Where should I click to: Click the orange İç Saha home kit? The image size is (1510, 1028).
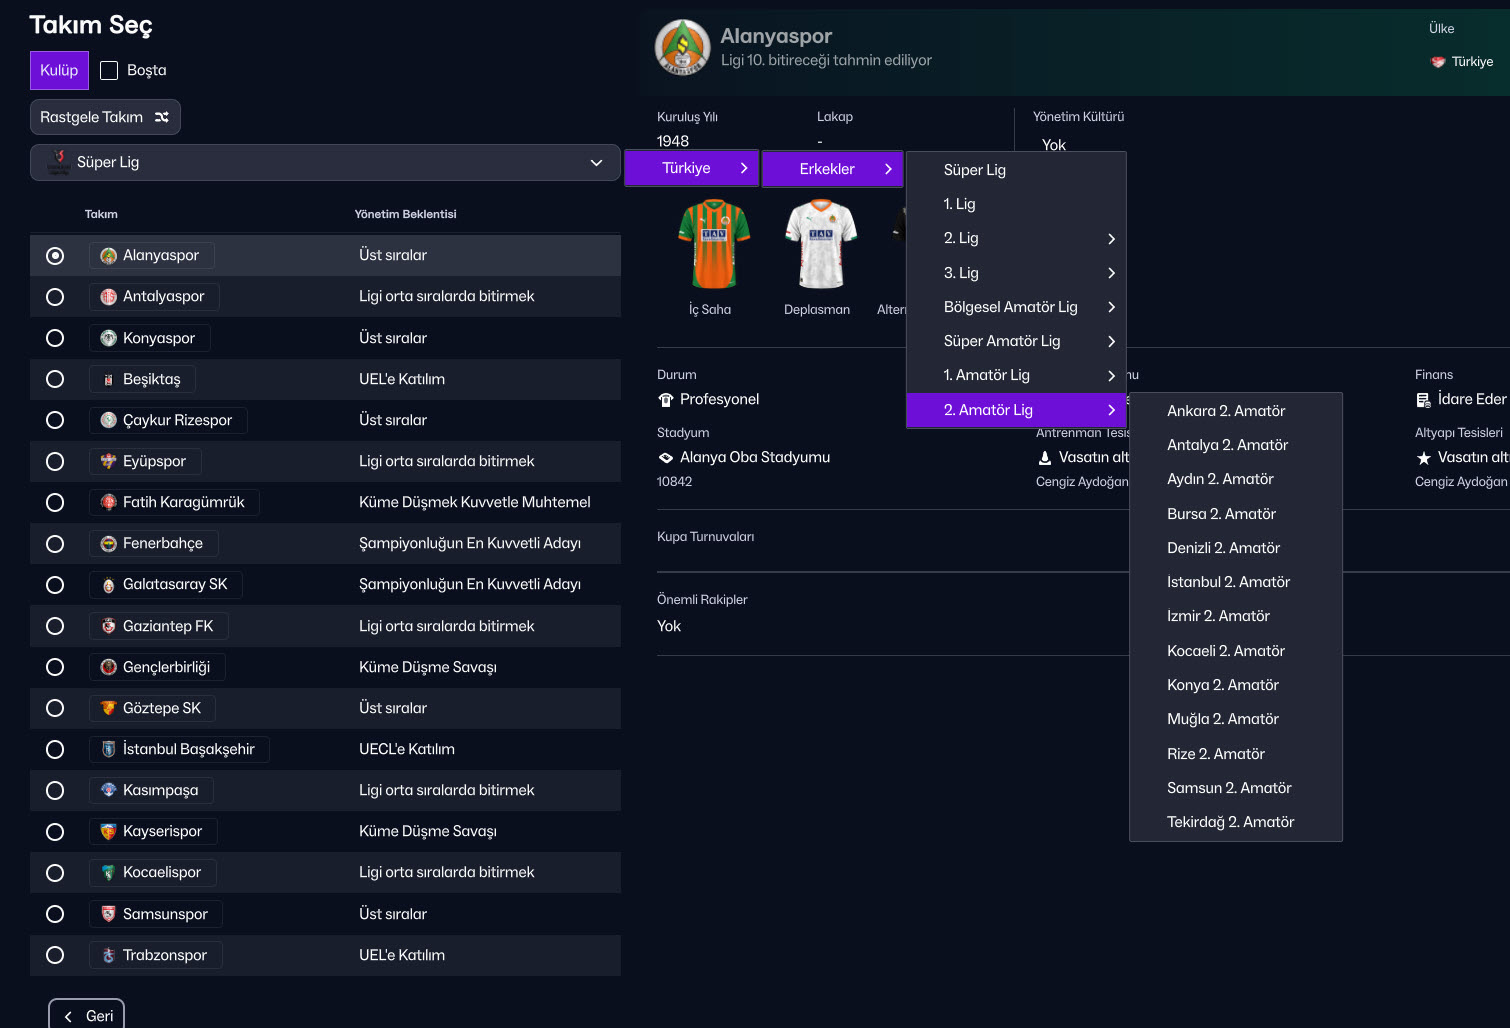(x=714, y=245)
